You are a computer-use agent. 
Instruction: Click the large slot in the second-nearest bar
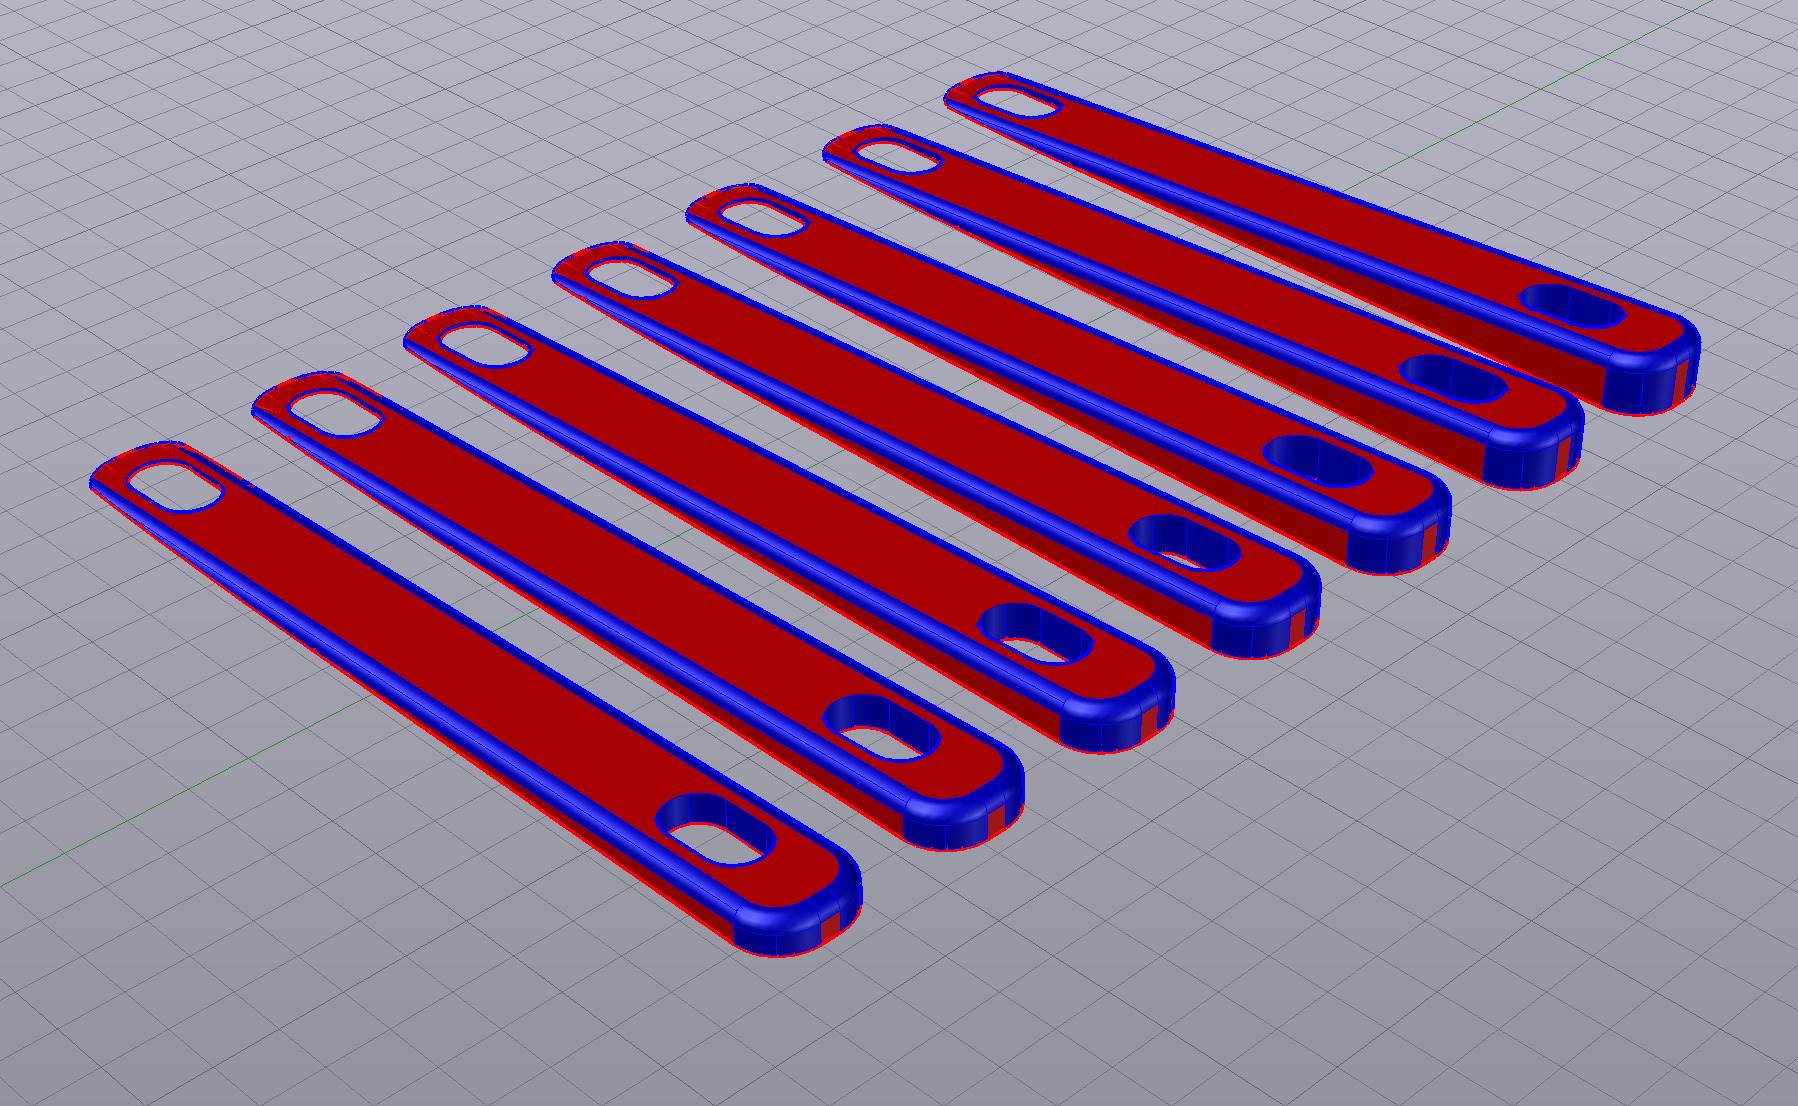(x=881, y=727)
